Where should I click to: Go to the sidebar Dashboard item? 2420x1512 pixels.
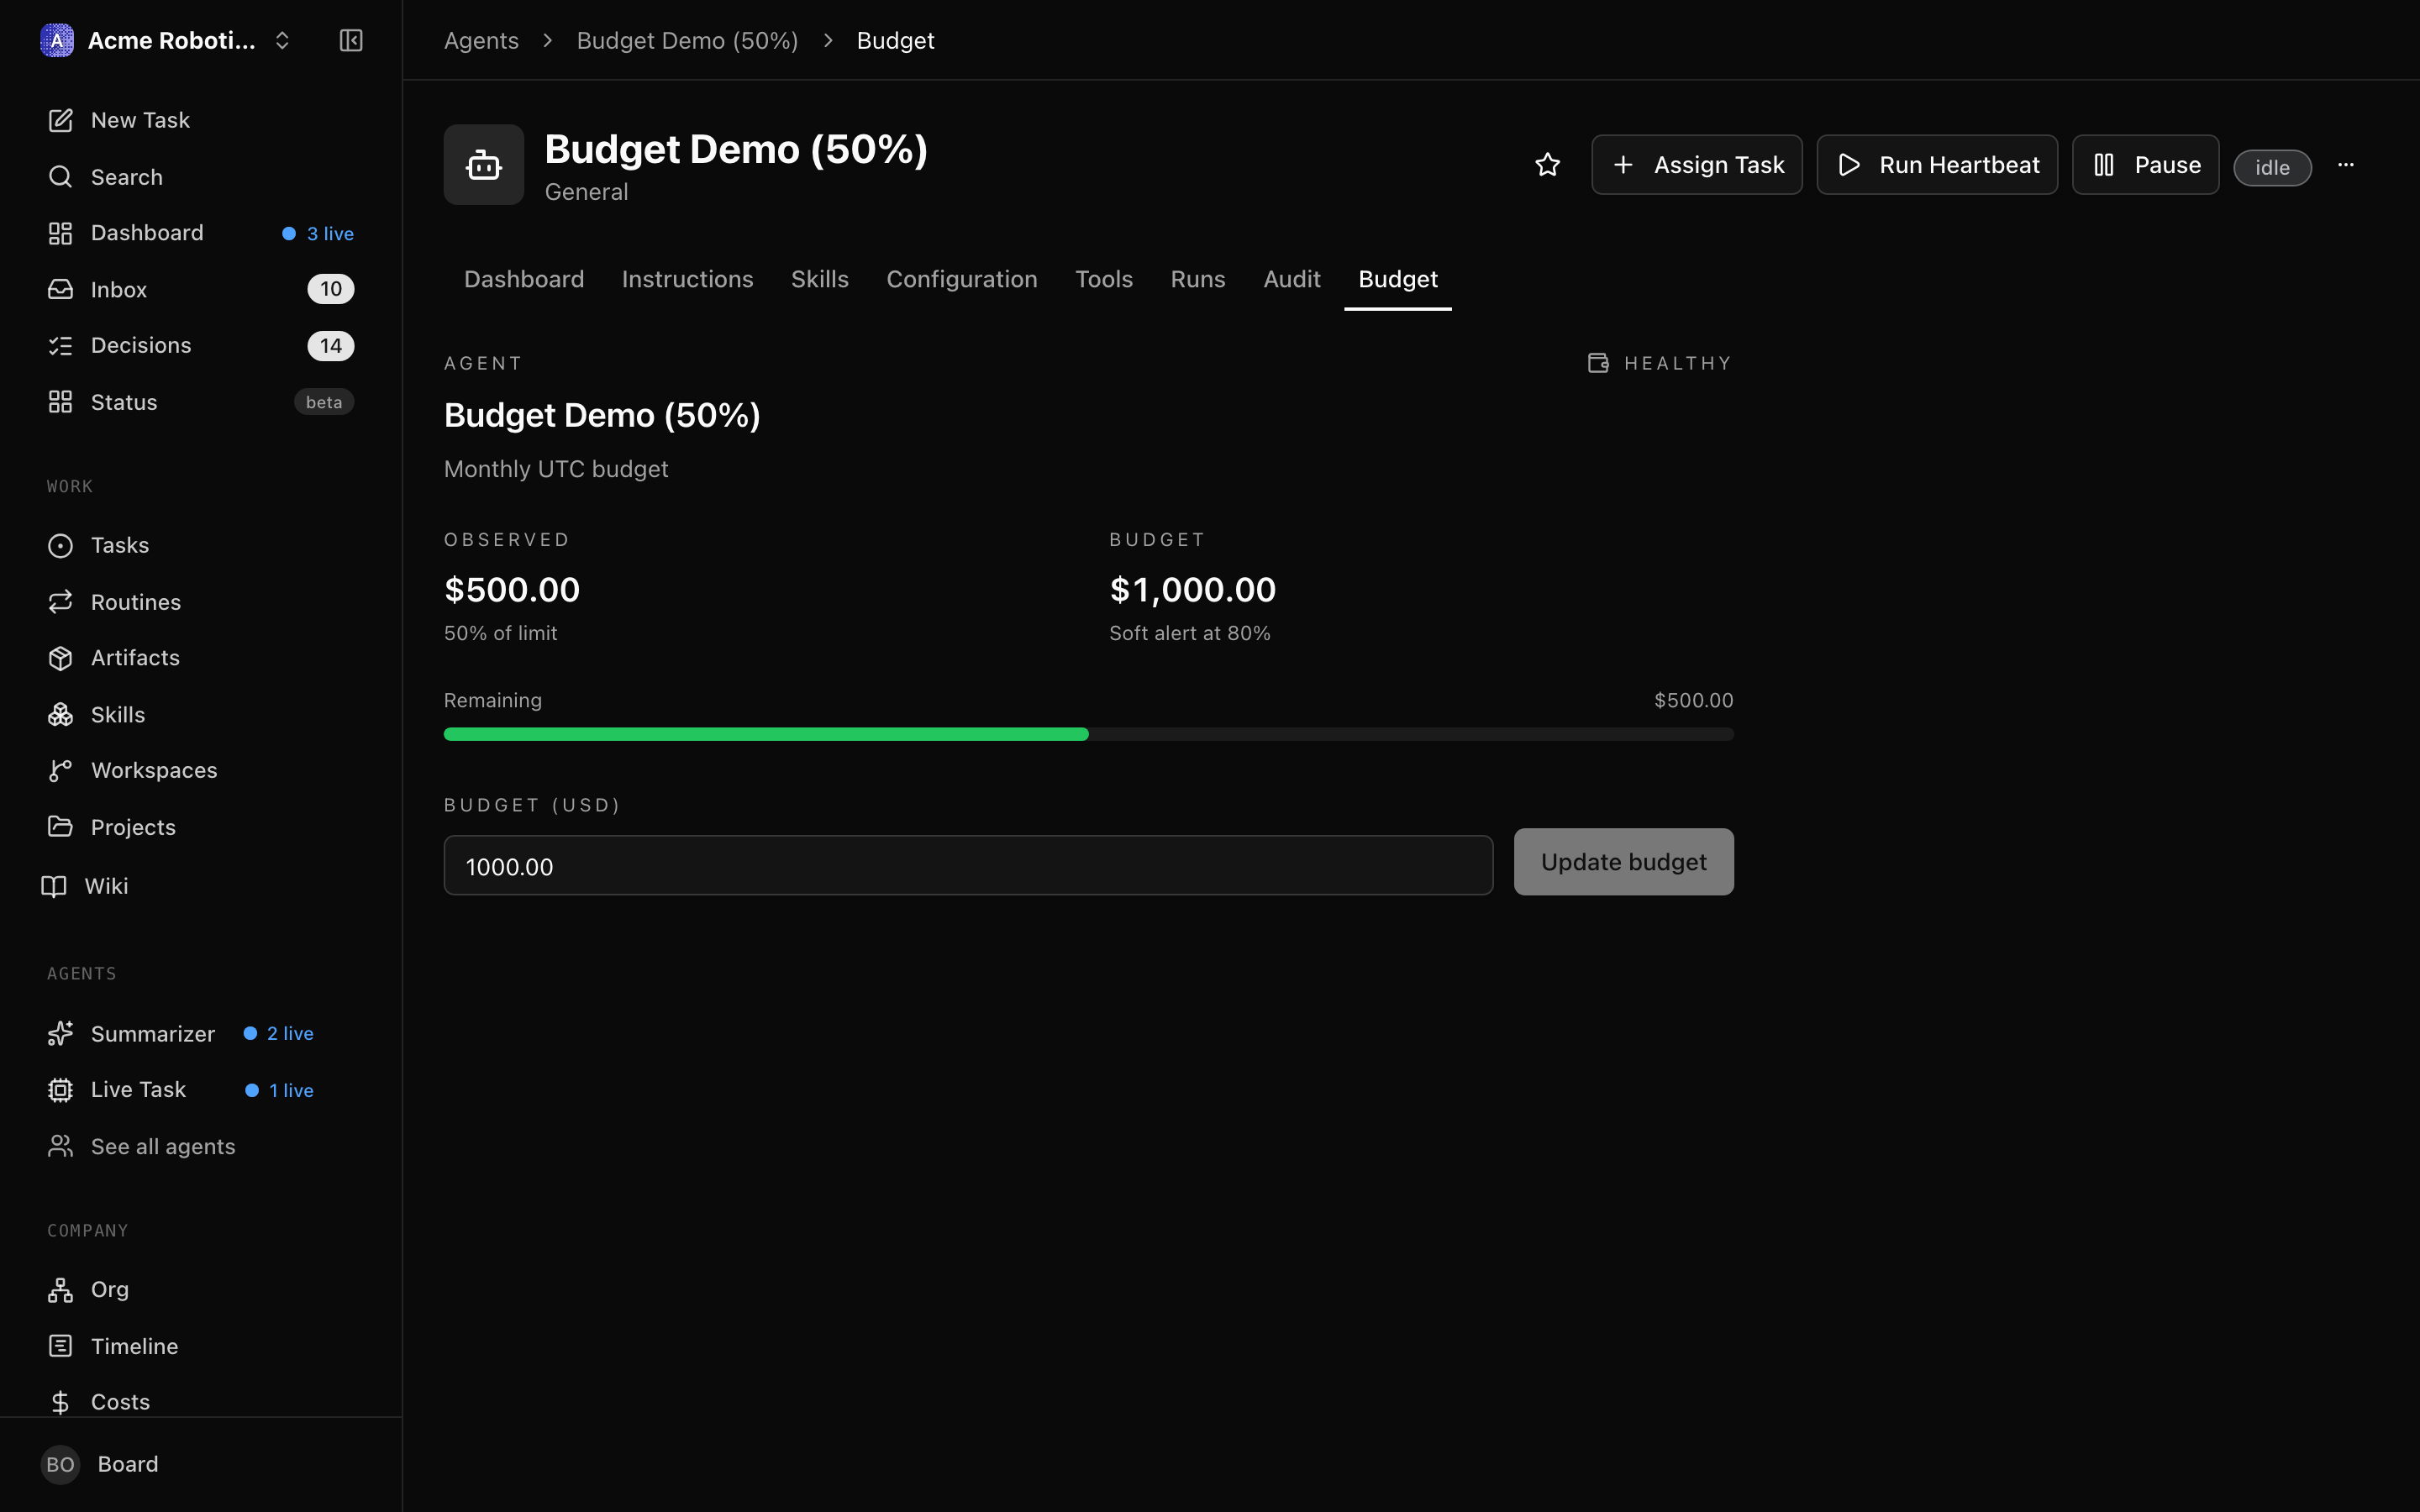(201, 233)
